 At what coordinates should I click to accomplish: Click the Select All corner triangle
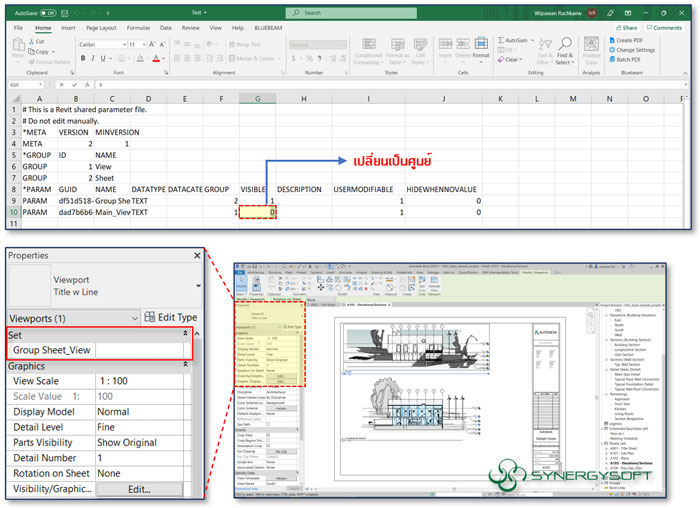tap(15, 99)
